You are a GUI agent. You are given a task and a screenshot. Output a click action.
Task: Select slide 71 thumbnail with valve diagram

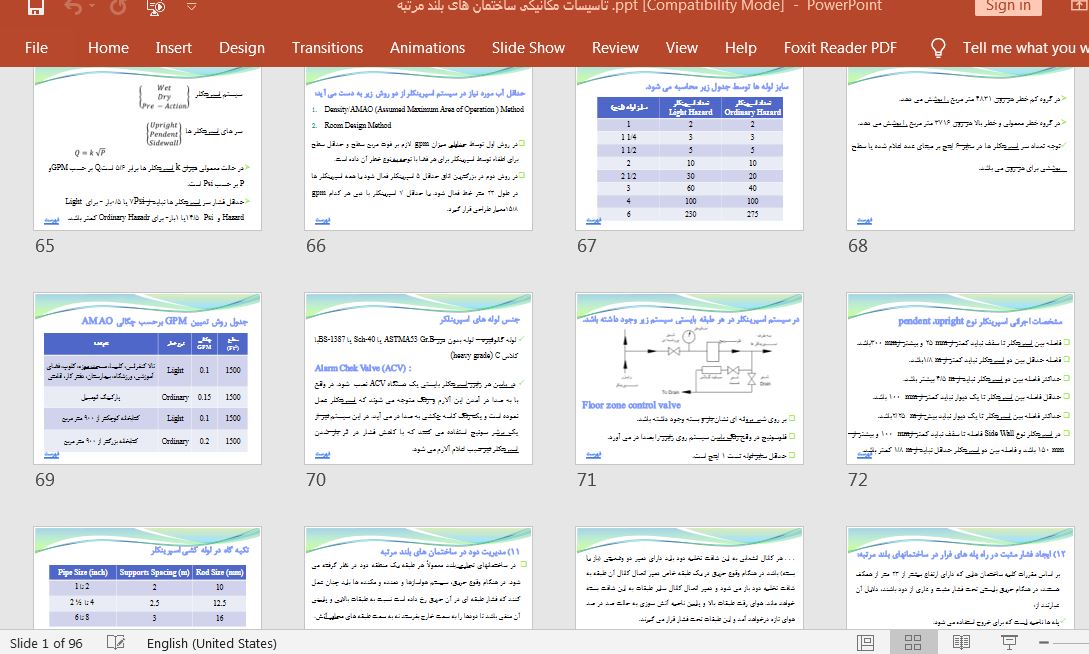pyautogui.click(x=689, y=378)
